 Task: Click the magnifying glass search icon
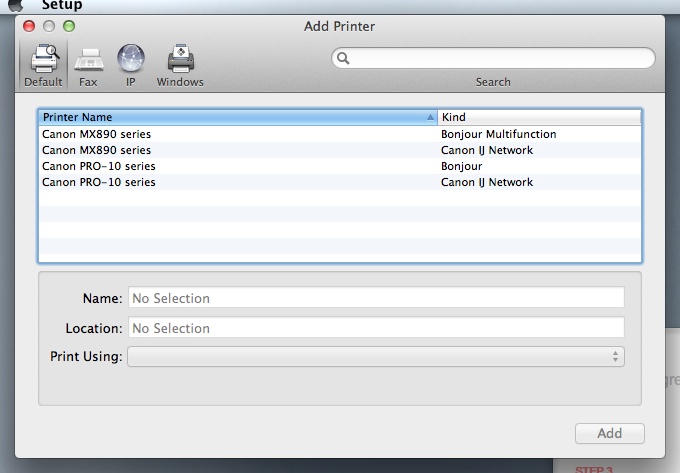[343, 59]
